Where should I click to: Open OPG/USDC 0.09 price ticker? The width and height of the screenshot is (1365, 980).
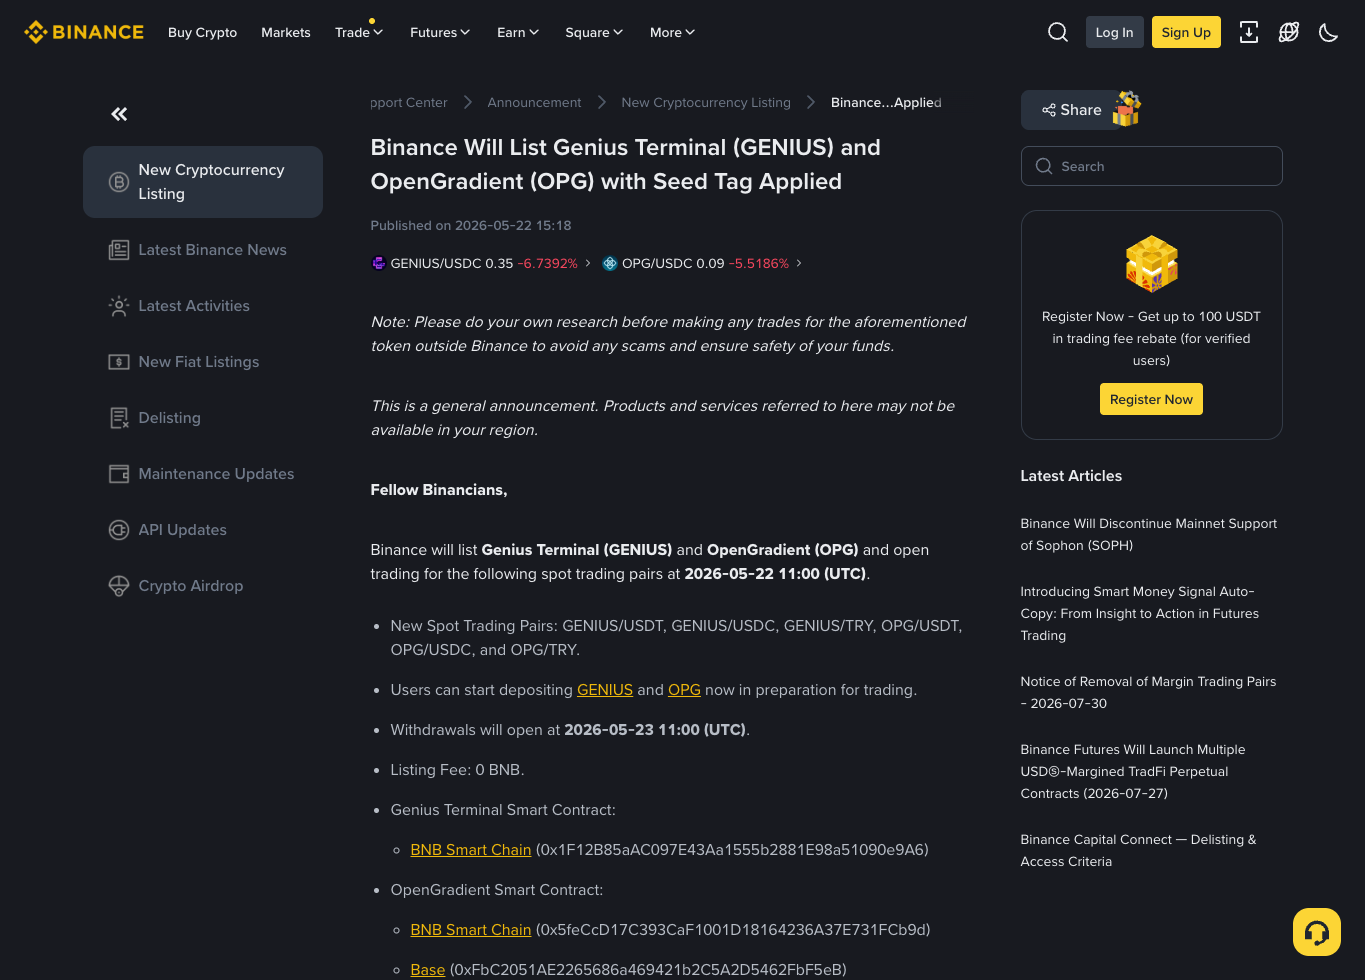click(702, 263)
